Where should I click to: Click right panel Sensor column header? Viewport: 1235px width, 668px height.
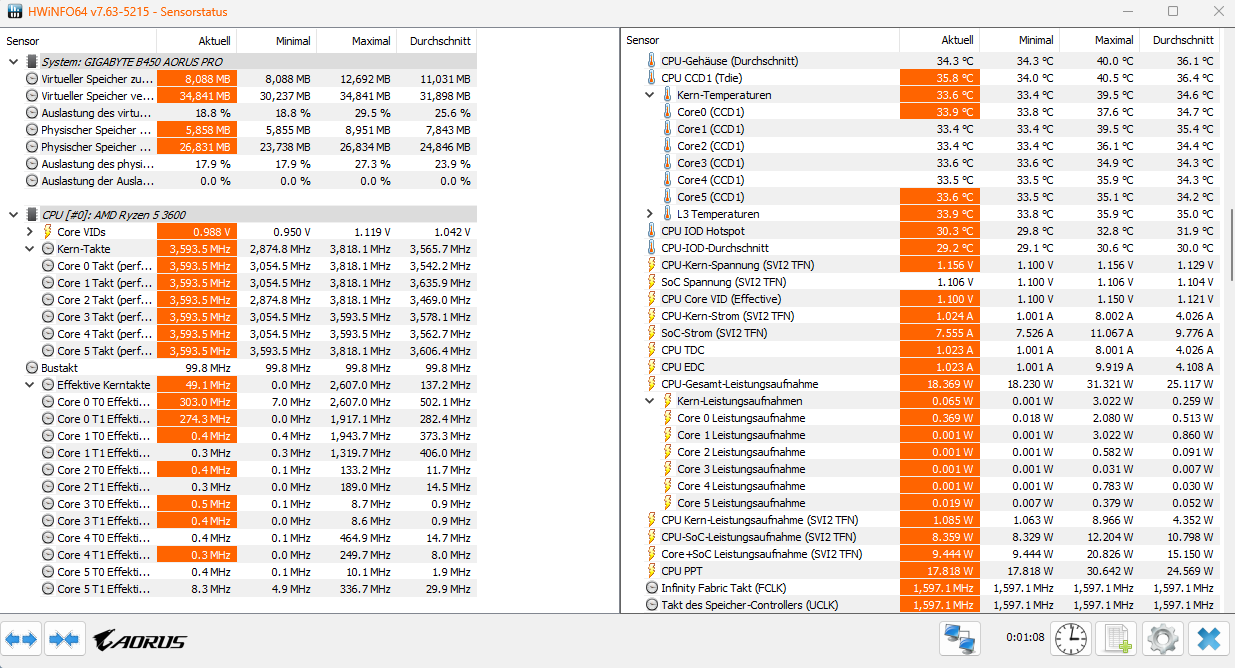pos(760,40)
